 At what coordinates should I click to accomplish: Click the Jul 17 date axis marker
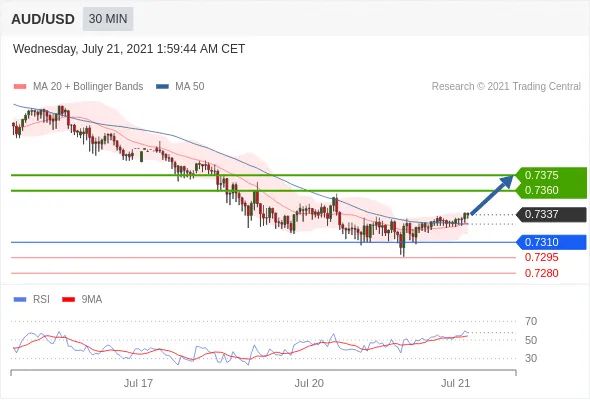point(138,383)
